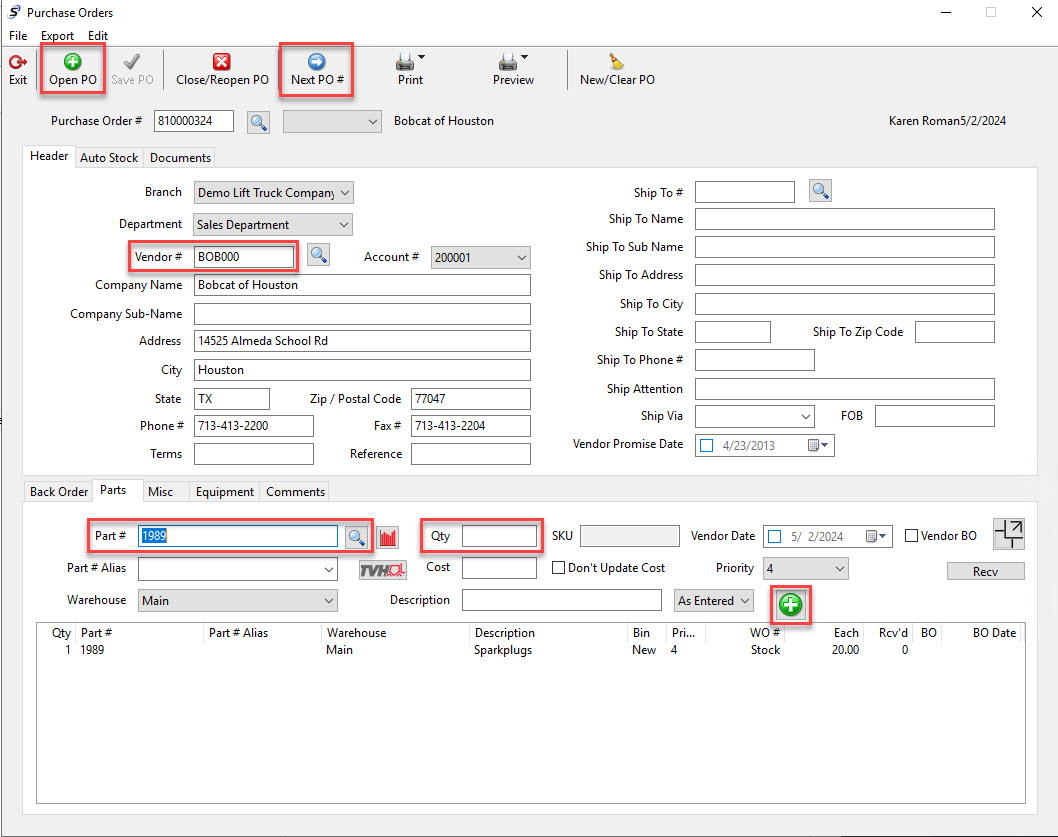This screenshot has height=837, width=1058.
Task: Open Ship To # lookup magnifier
Action: [820, 191]
